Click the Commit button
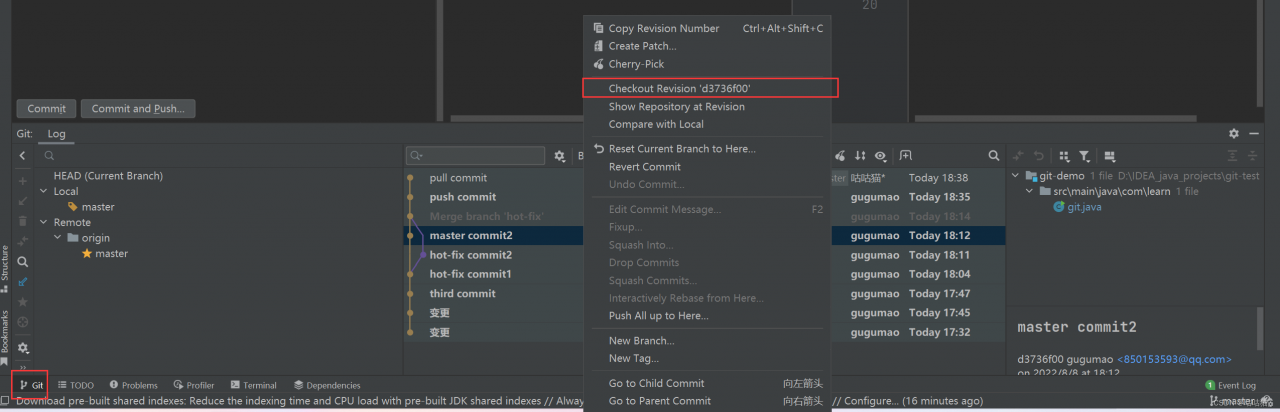The image size is (1280, 412). (x=46, y=109)
